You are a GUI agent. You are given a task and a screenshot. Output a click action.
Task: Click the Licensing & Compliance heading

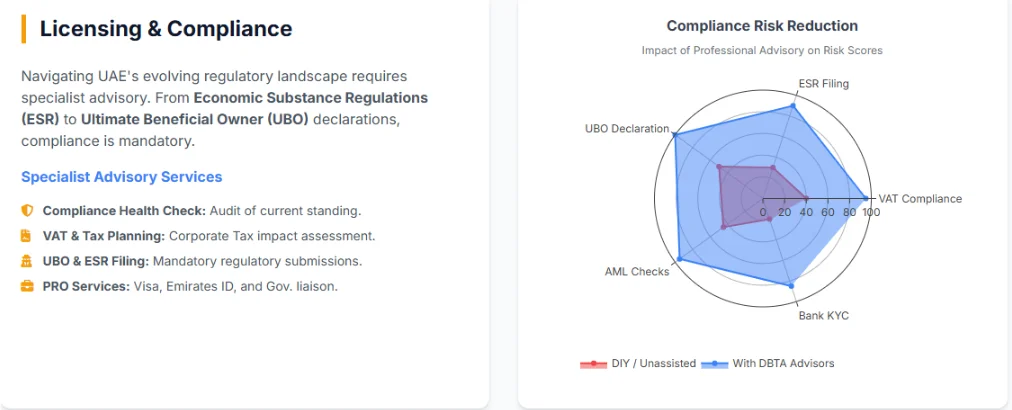click(166, 29)
